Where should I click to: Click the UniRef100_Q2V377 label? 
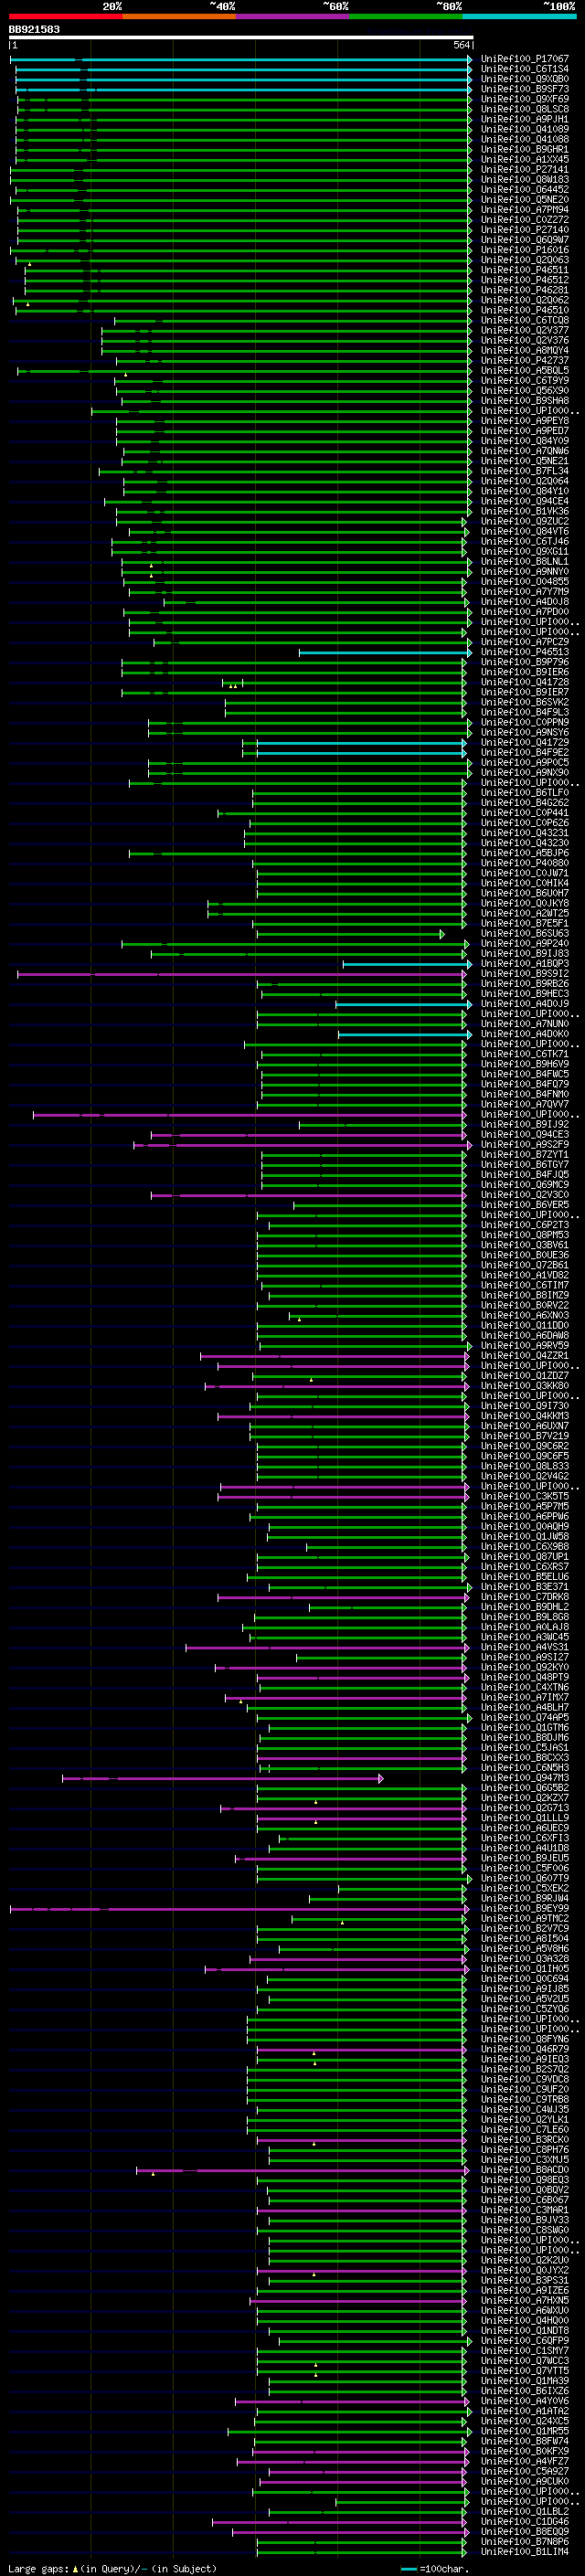(x=525, y=330)
